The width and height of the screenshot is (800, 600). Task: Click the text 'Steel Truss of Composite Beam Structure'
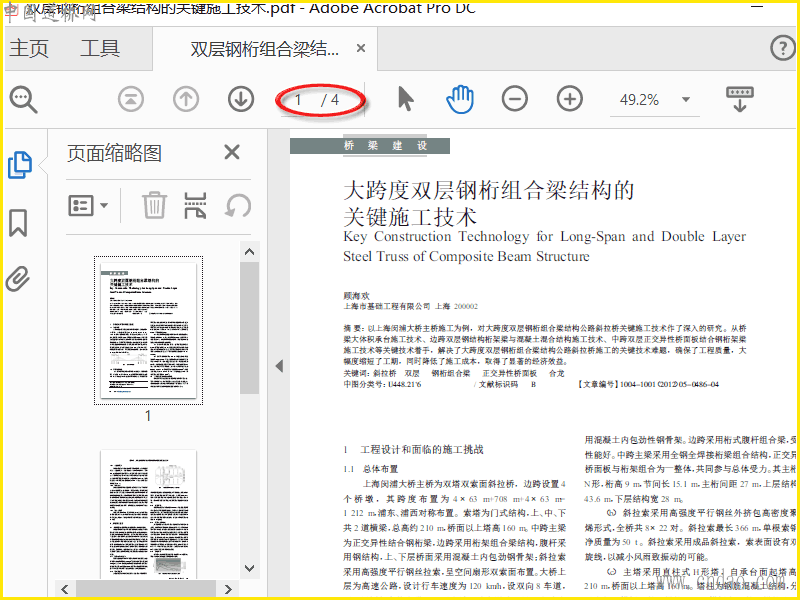(x=466, y=256)
